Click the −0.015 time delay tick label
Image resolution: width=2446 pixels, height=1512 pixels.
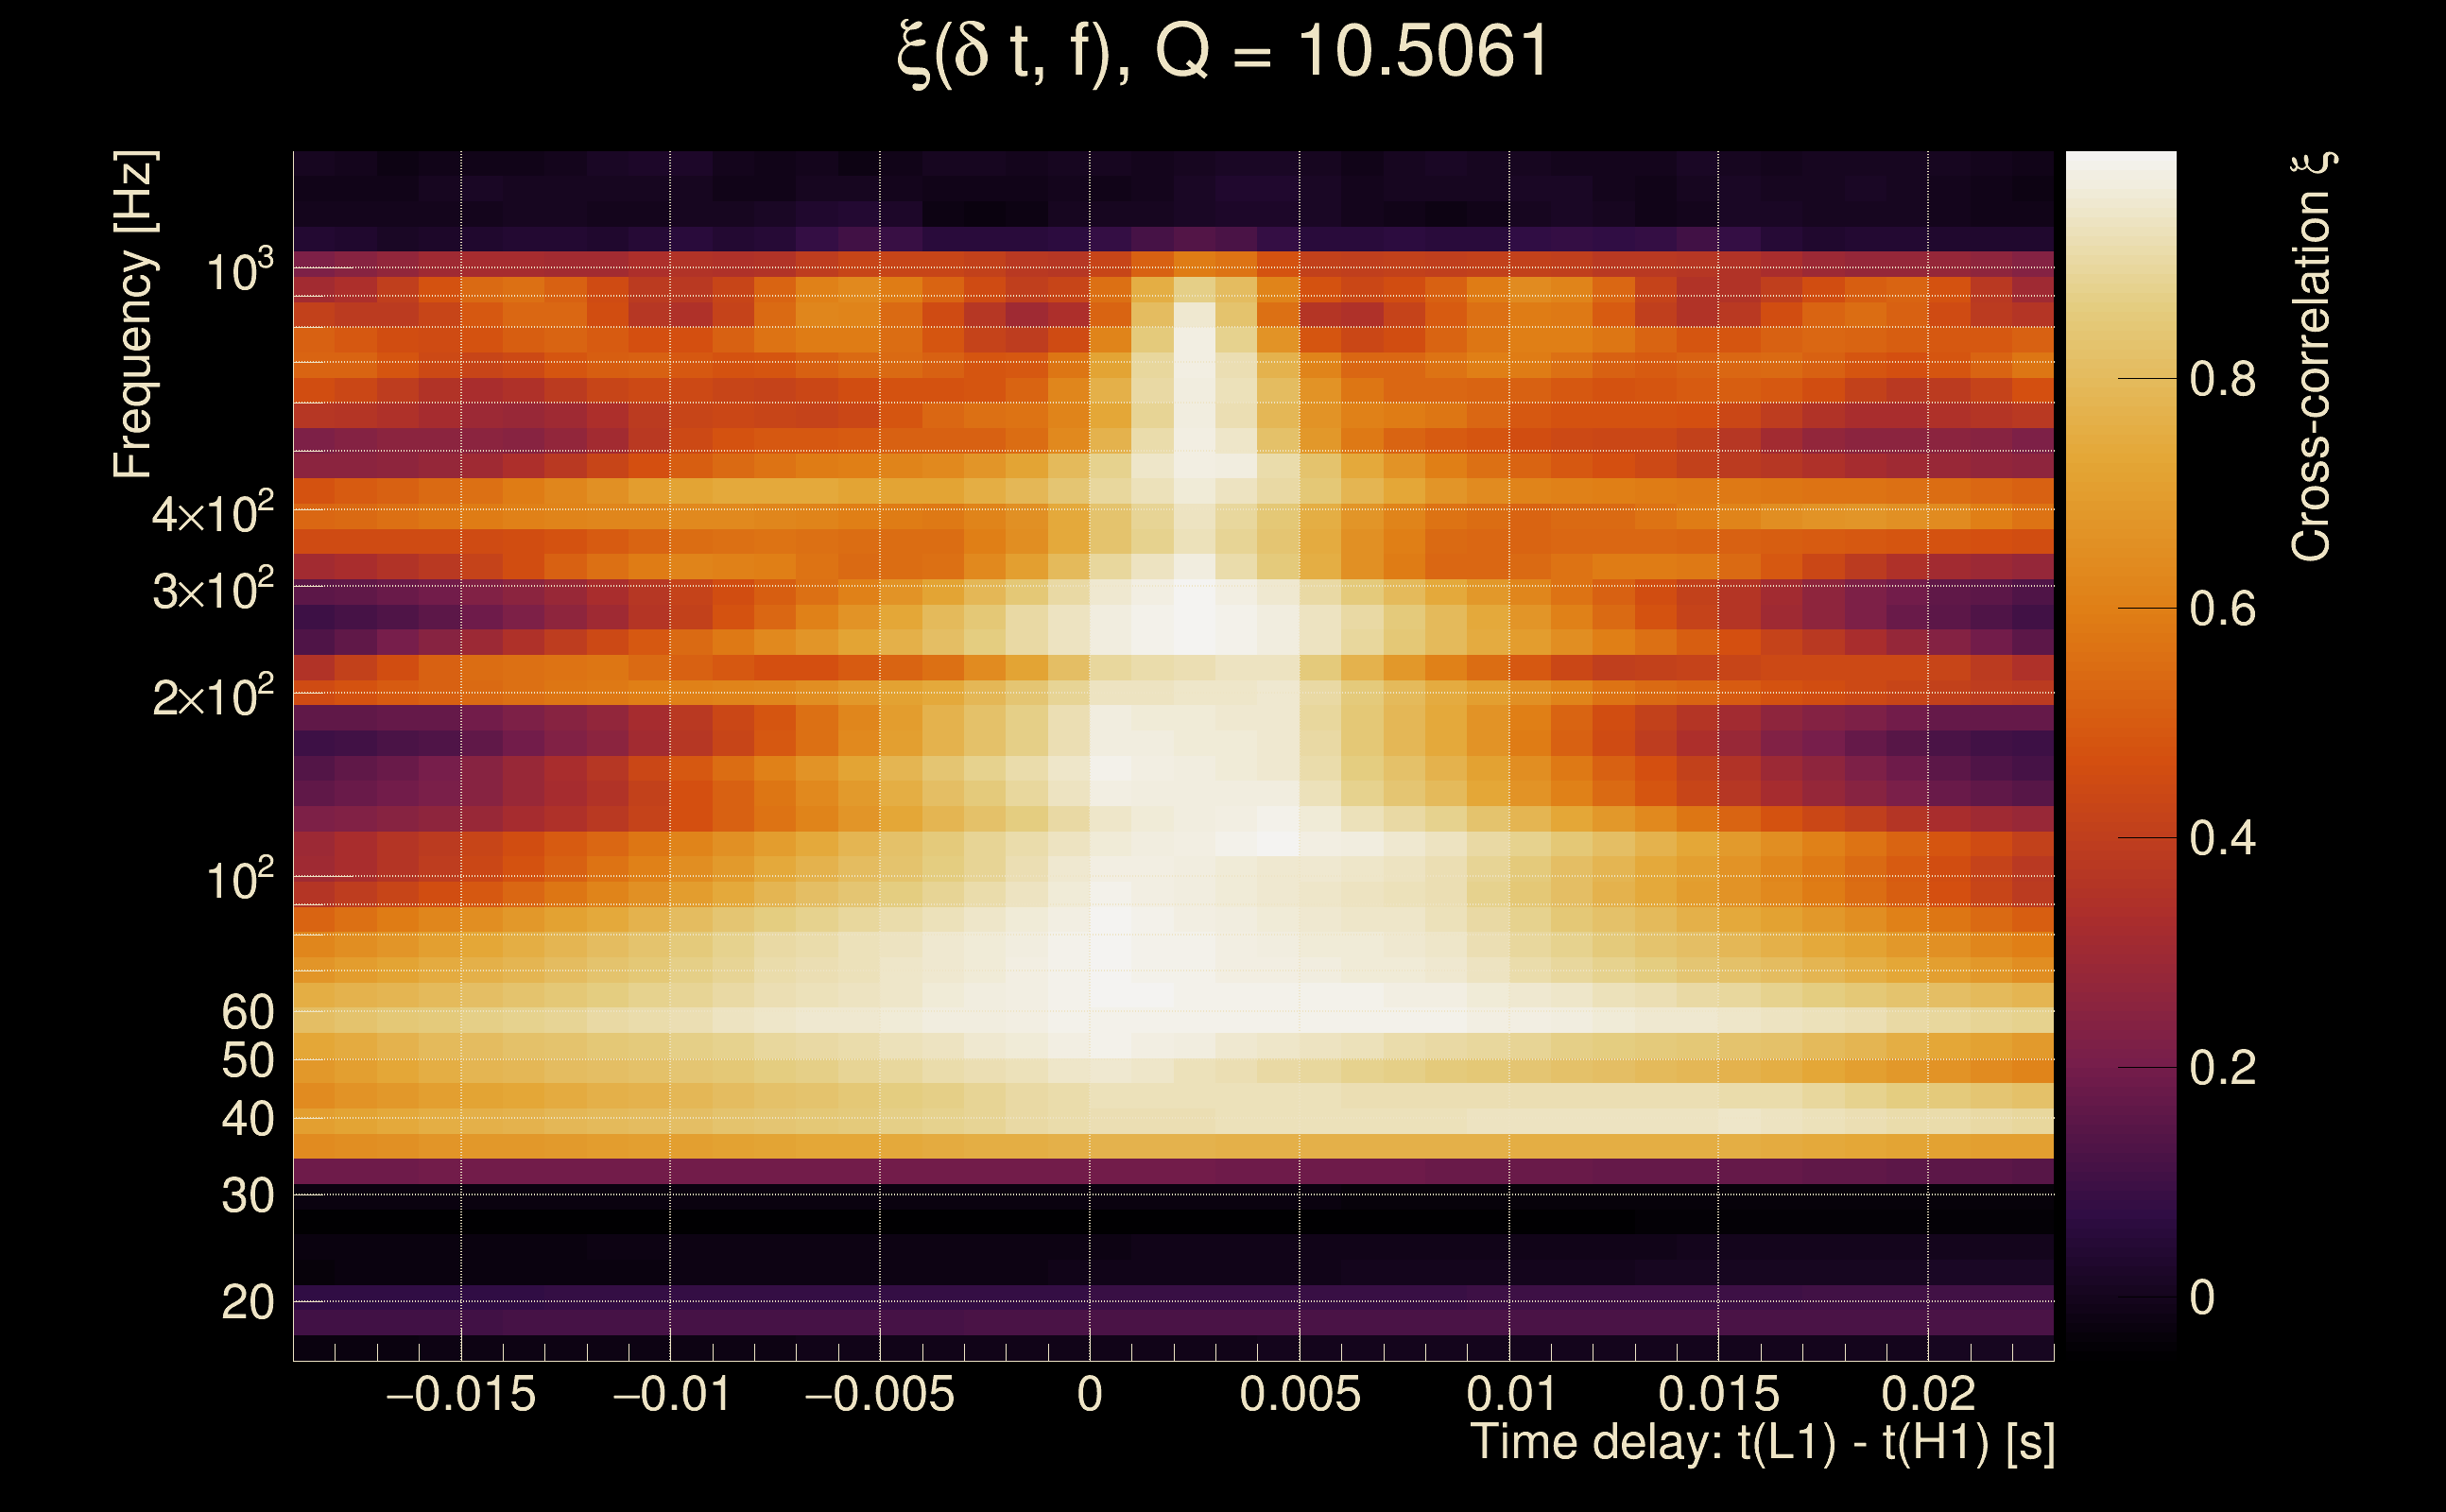point(461,1394)
